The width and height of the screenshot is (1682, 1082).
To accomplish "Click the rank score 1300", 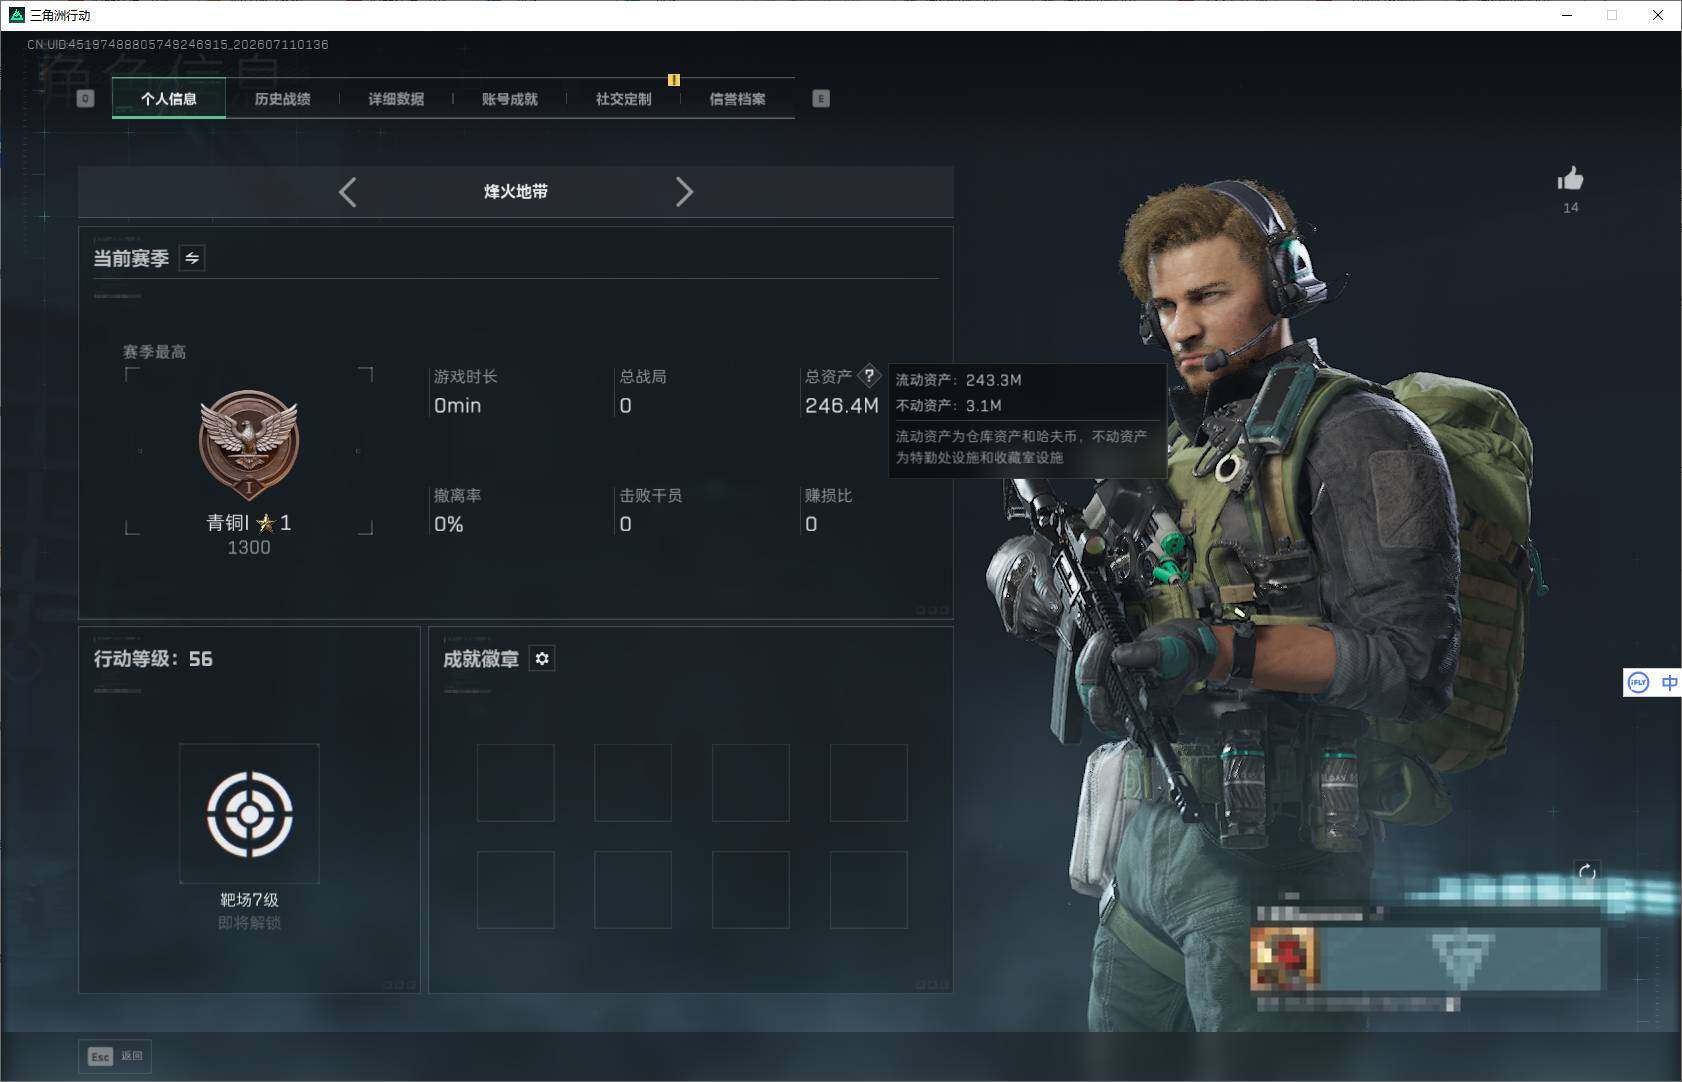I will [249, 547].
